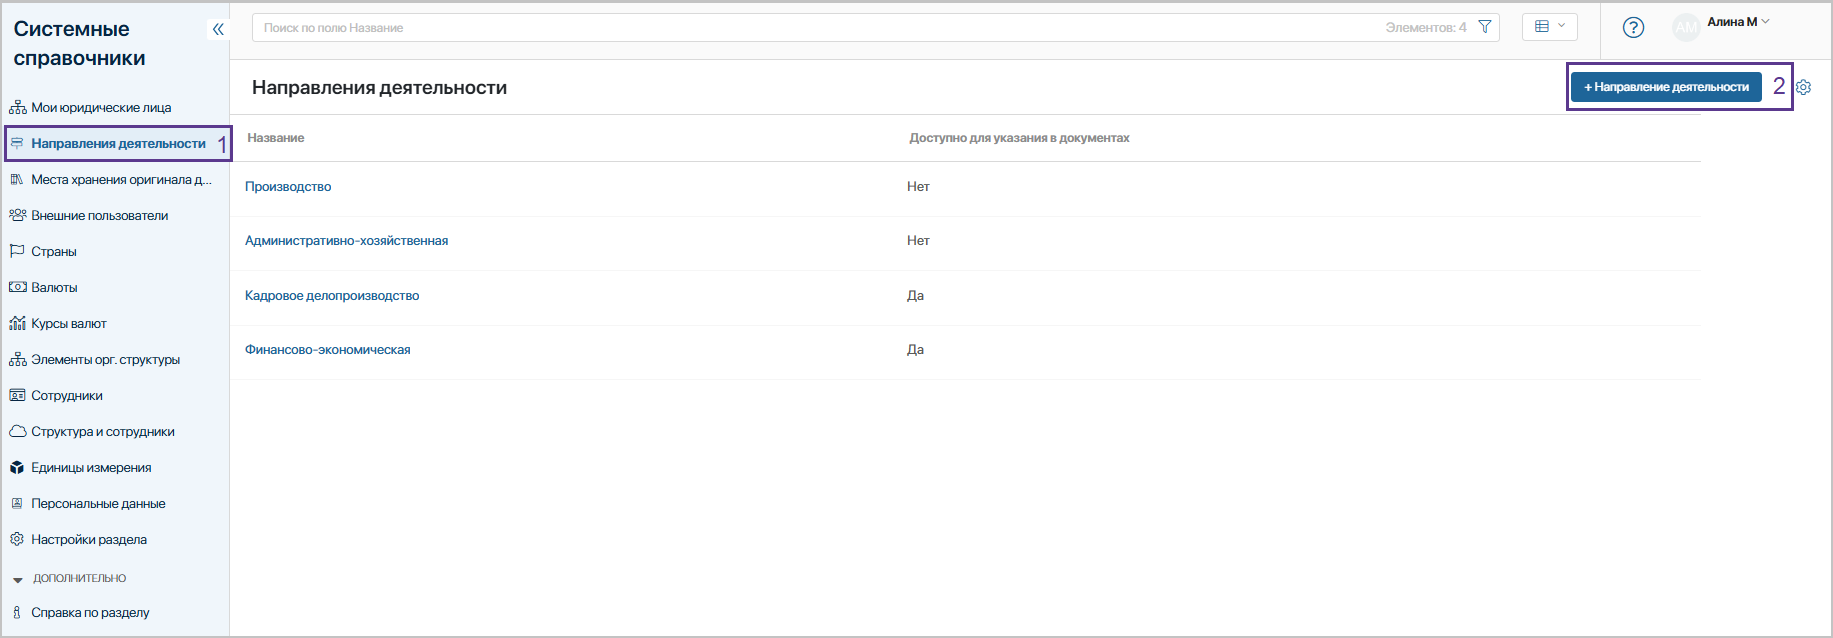
Task: Click the Курсы валют chart icon
Action: [17, 324]
